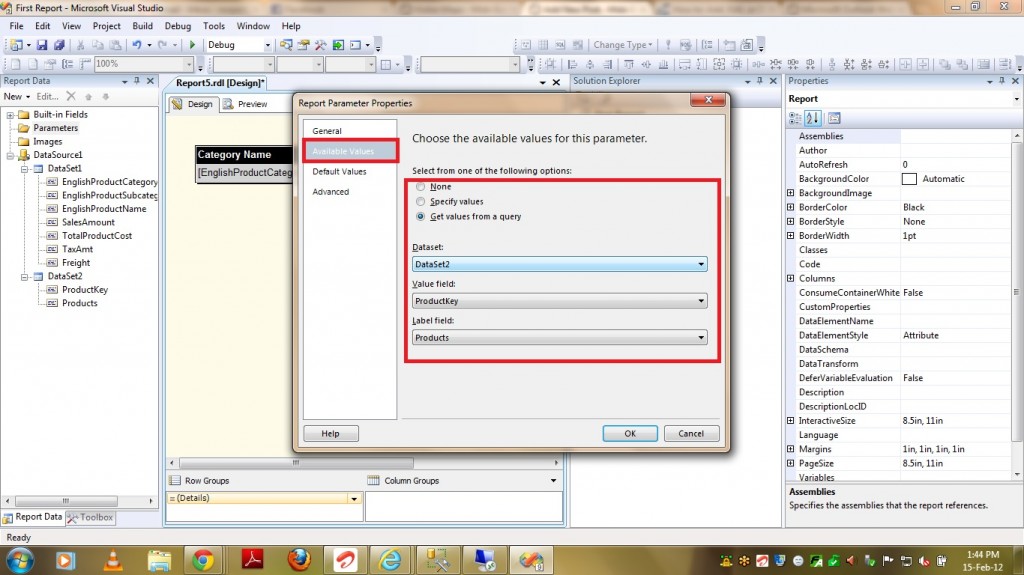Select Get values from a query option
Screen dimensions: 1024x575
click(421, 217)
